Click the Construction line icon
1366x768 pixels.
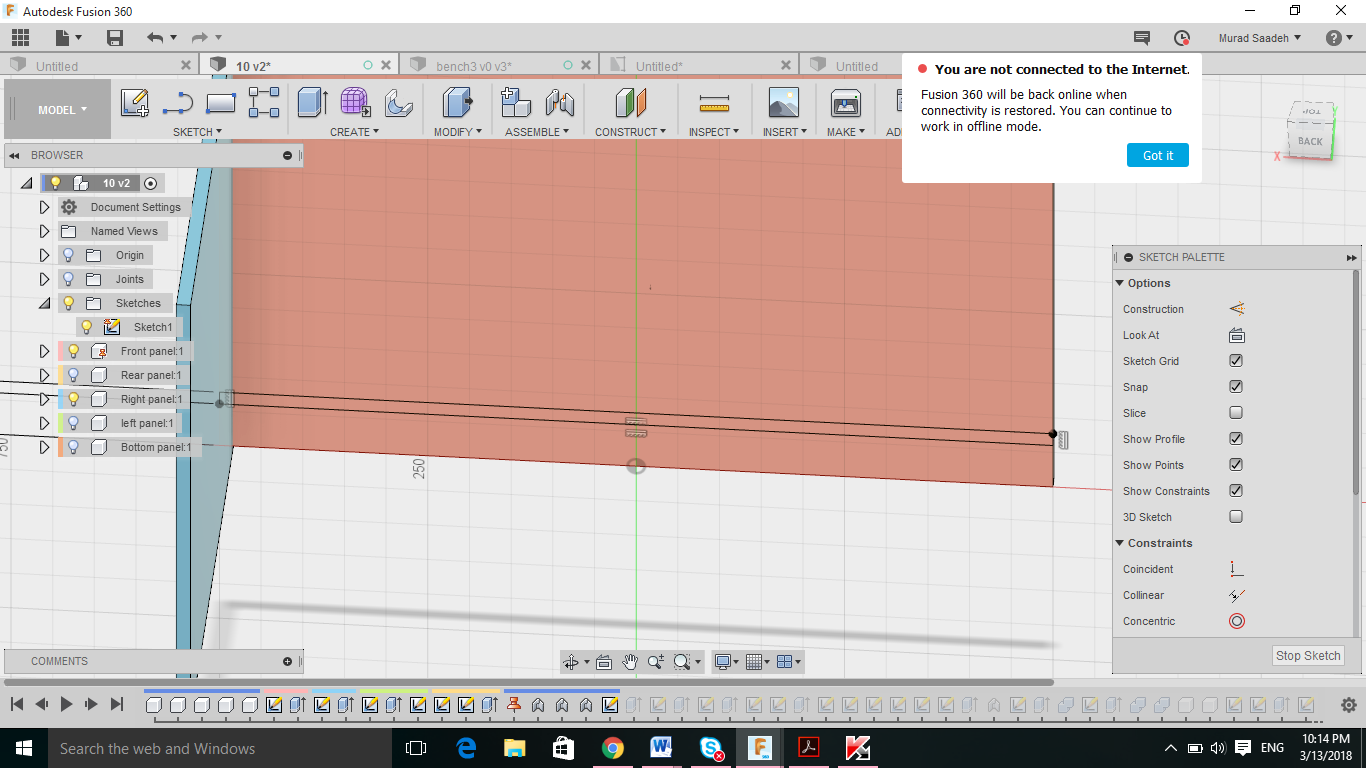click(x=1237, y=309)
